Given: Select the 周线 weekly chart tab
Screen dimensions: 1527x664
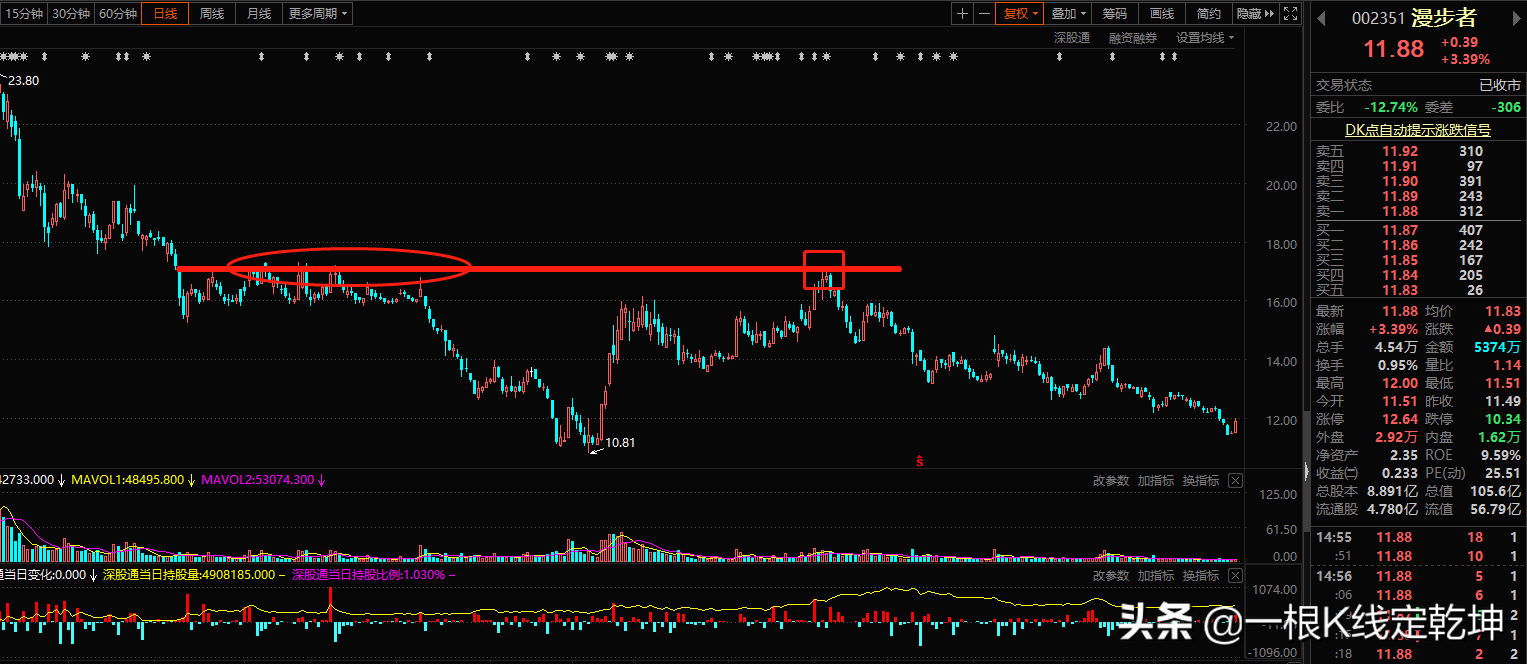Looking at the screenshot, I should 212,13.
